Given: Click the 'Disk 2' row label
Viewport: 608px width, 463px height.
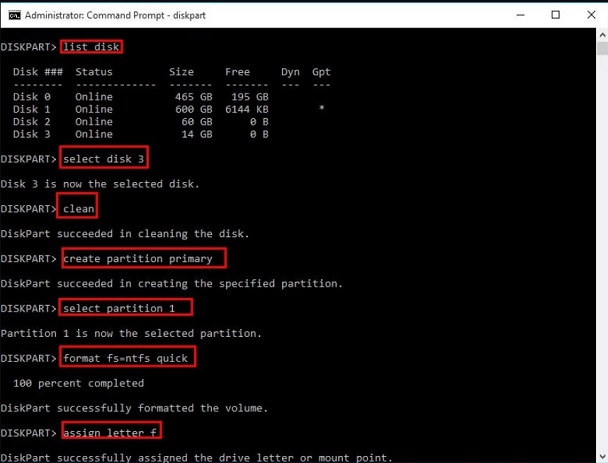Looking at the screenshot, I should pos(31,121).
